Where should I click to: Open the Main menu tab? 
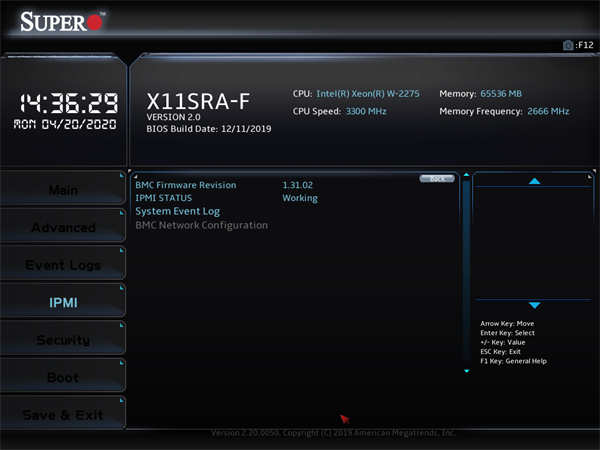pos(63,190)
